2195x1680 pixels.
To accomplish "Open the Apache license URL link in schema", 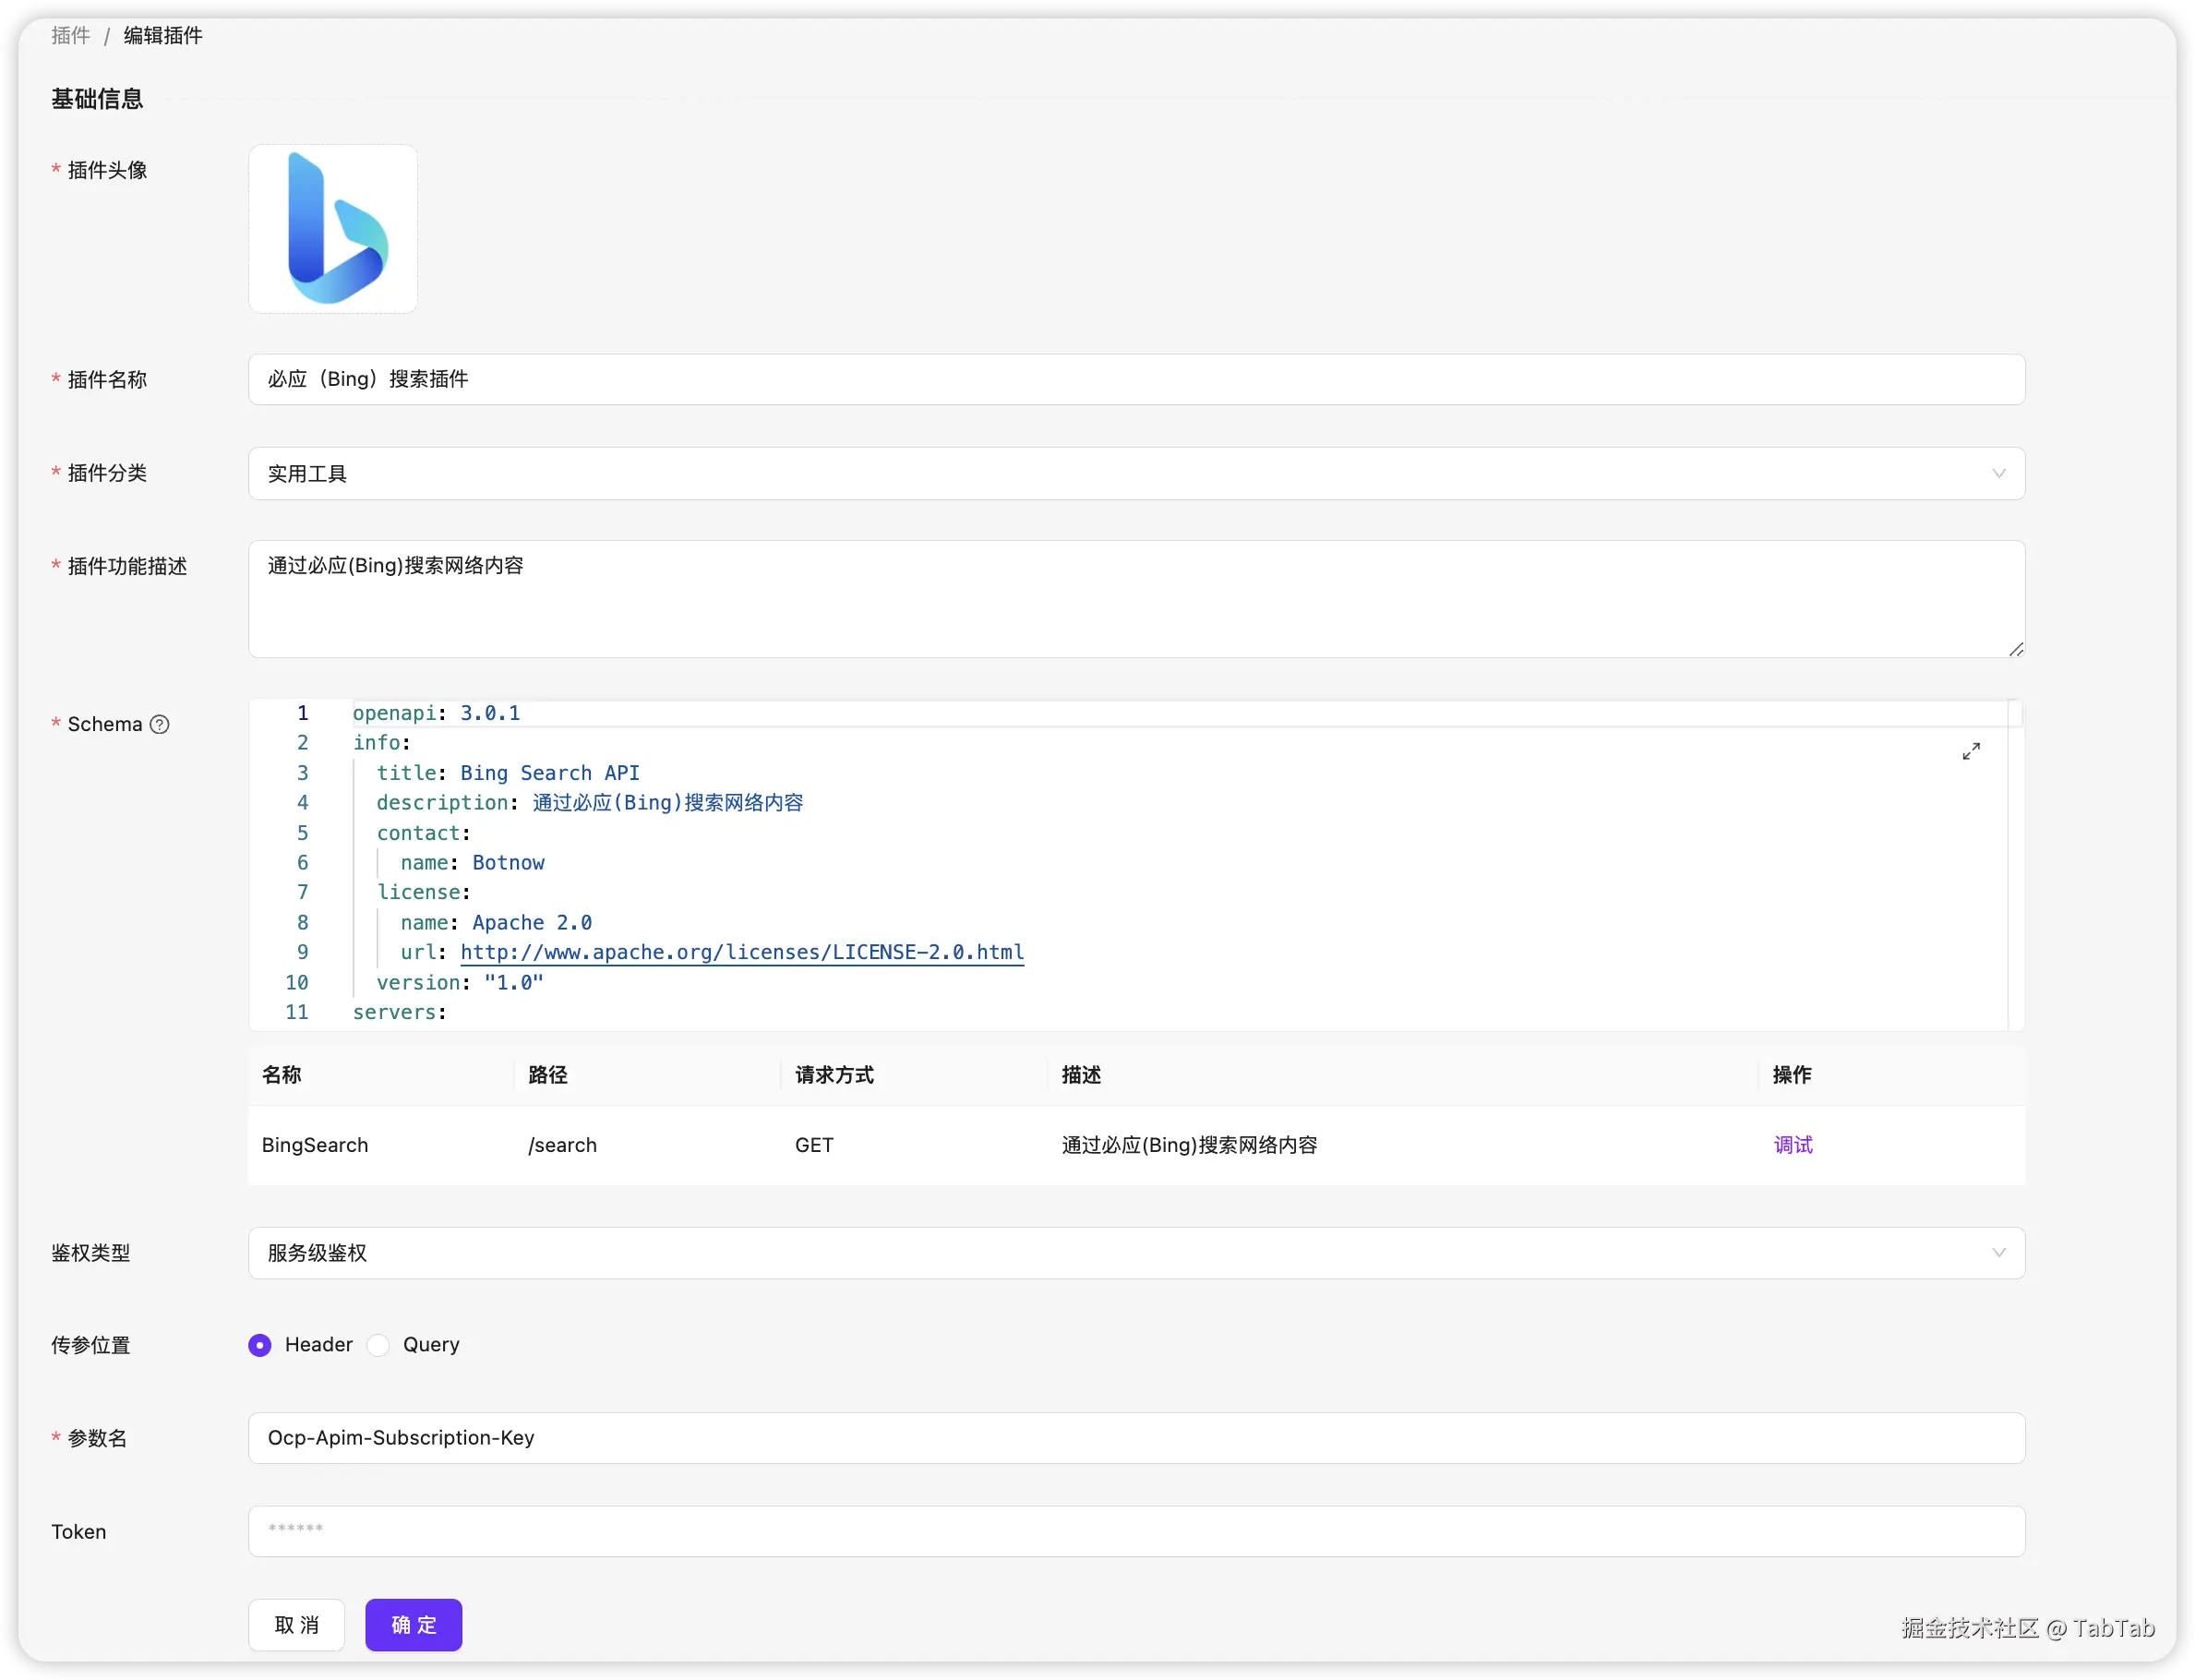I will (x=741, y=952).
